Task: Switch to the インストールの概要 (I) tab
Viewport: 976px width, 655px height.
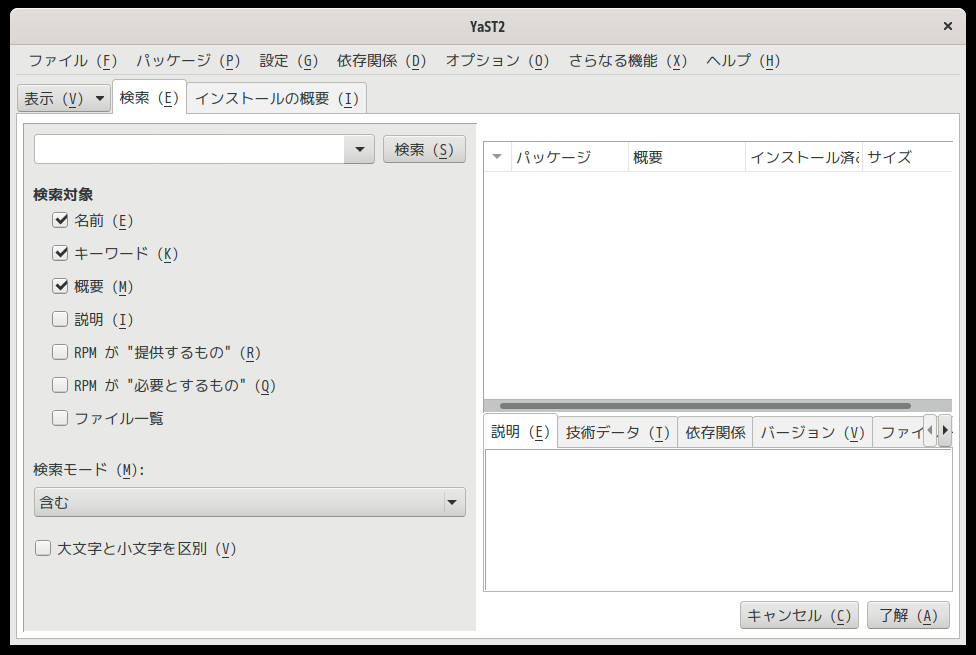Action: (277, 98)
